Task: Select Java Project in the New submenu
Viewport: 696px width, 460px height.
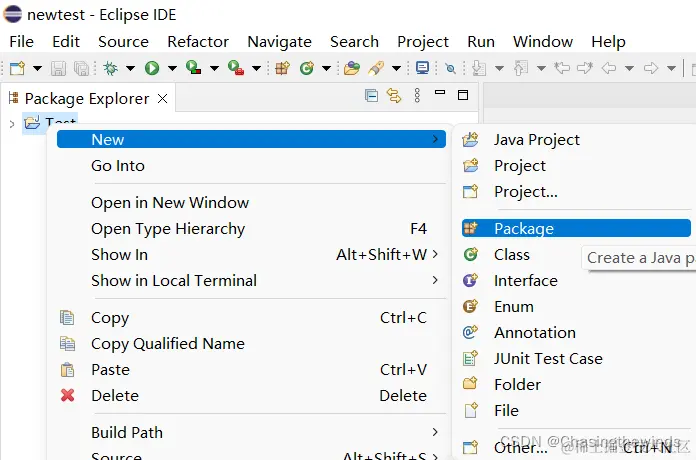Action: [x=576, y=140]
